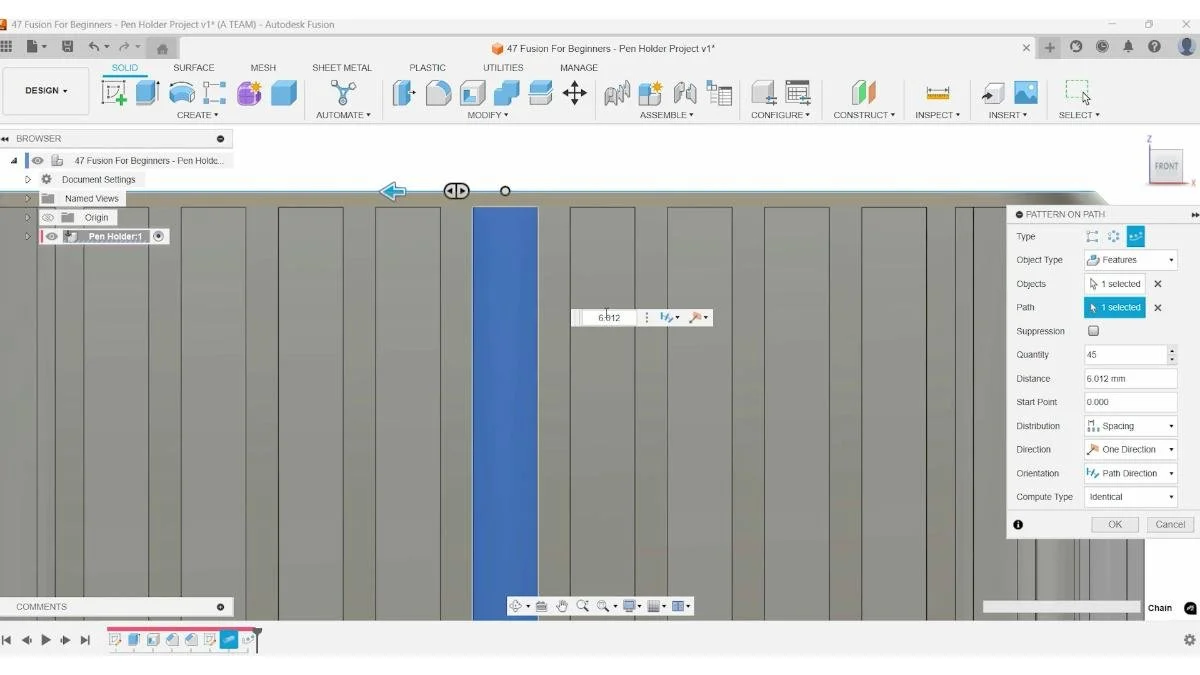This screenshot has height=675, width=1200.
Task: Select the Press Pull tool
Action: pyautogui.click(x=404, y=93)
